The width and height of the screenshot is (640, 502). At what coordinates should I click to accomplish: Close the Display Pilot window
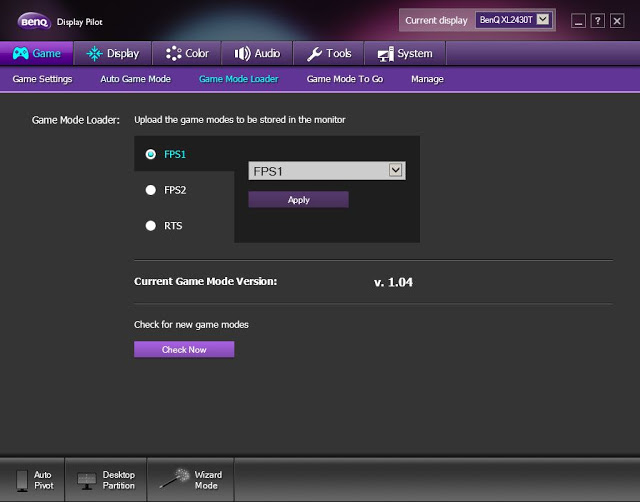click(x=617, y=21)
